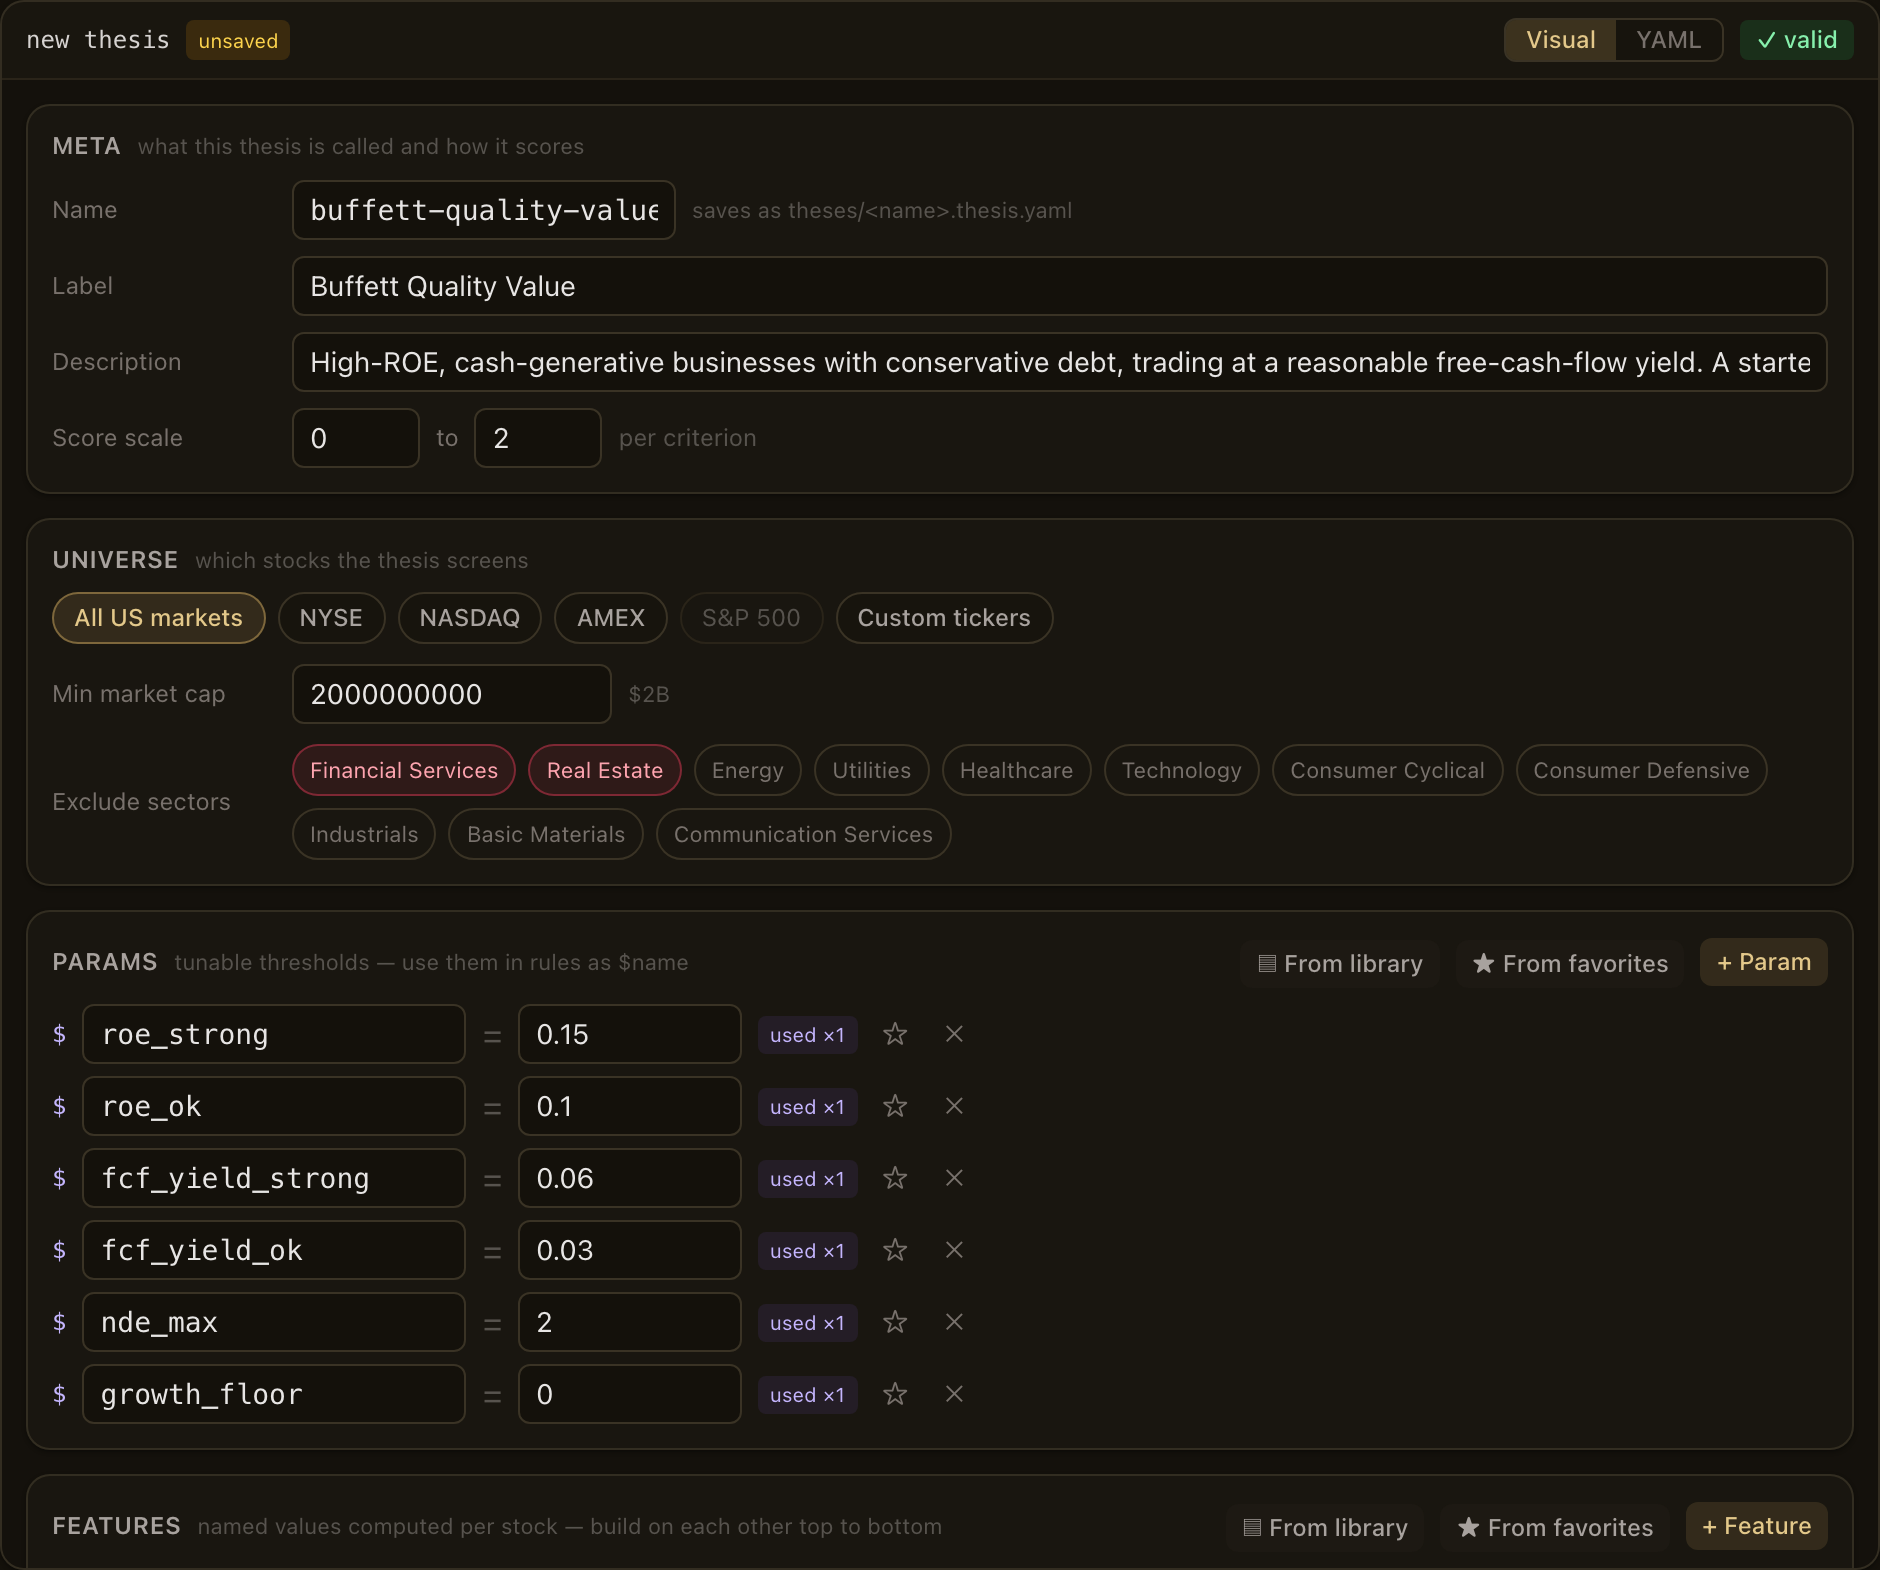Remove the fcf_yield_ok param
The image size is (1880, 1570).
point(954,1250)
